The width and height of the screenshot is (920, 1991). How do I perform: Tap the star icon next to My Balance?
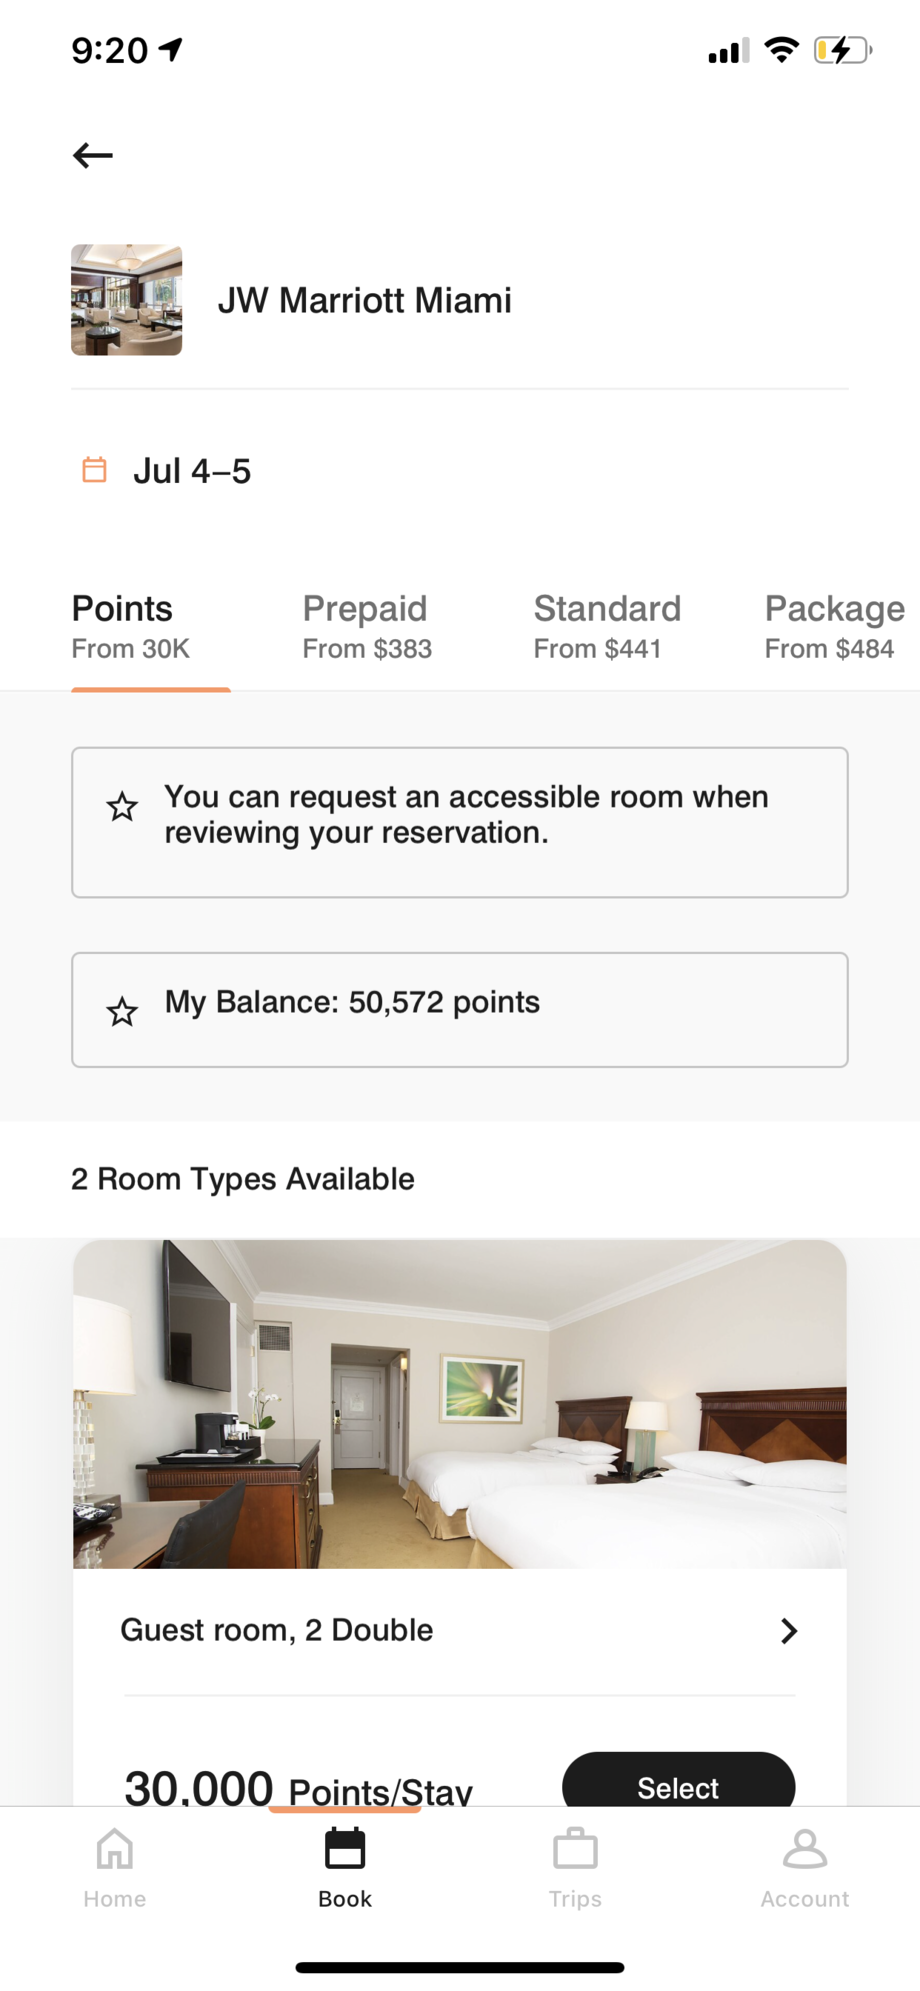click(122, 1011)
